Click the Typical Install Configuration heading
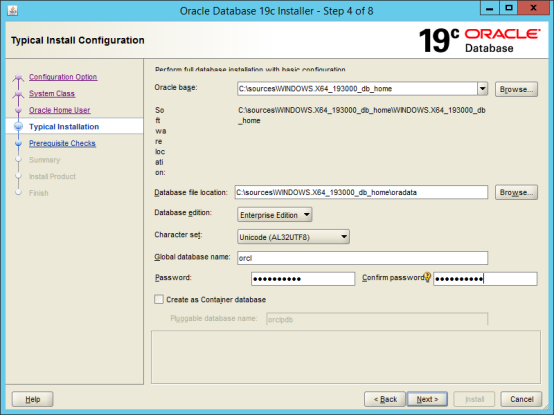 (x=78, y=40)
